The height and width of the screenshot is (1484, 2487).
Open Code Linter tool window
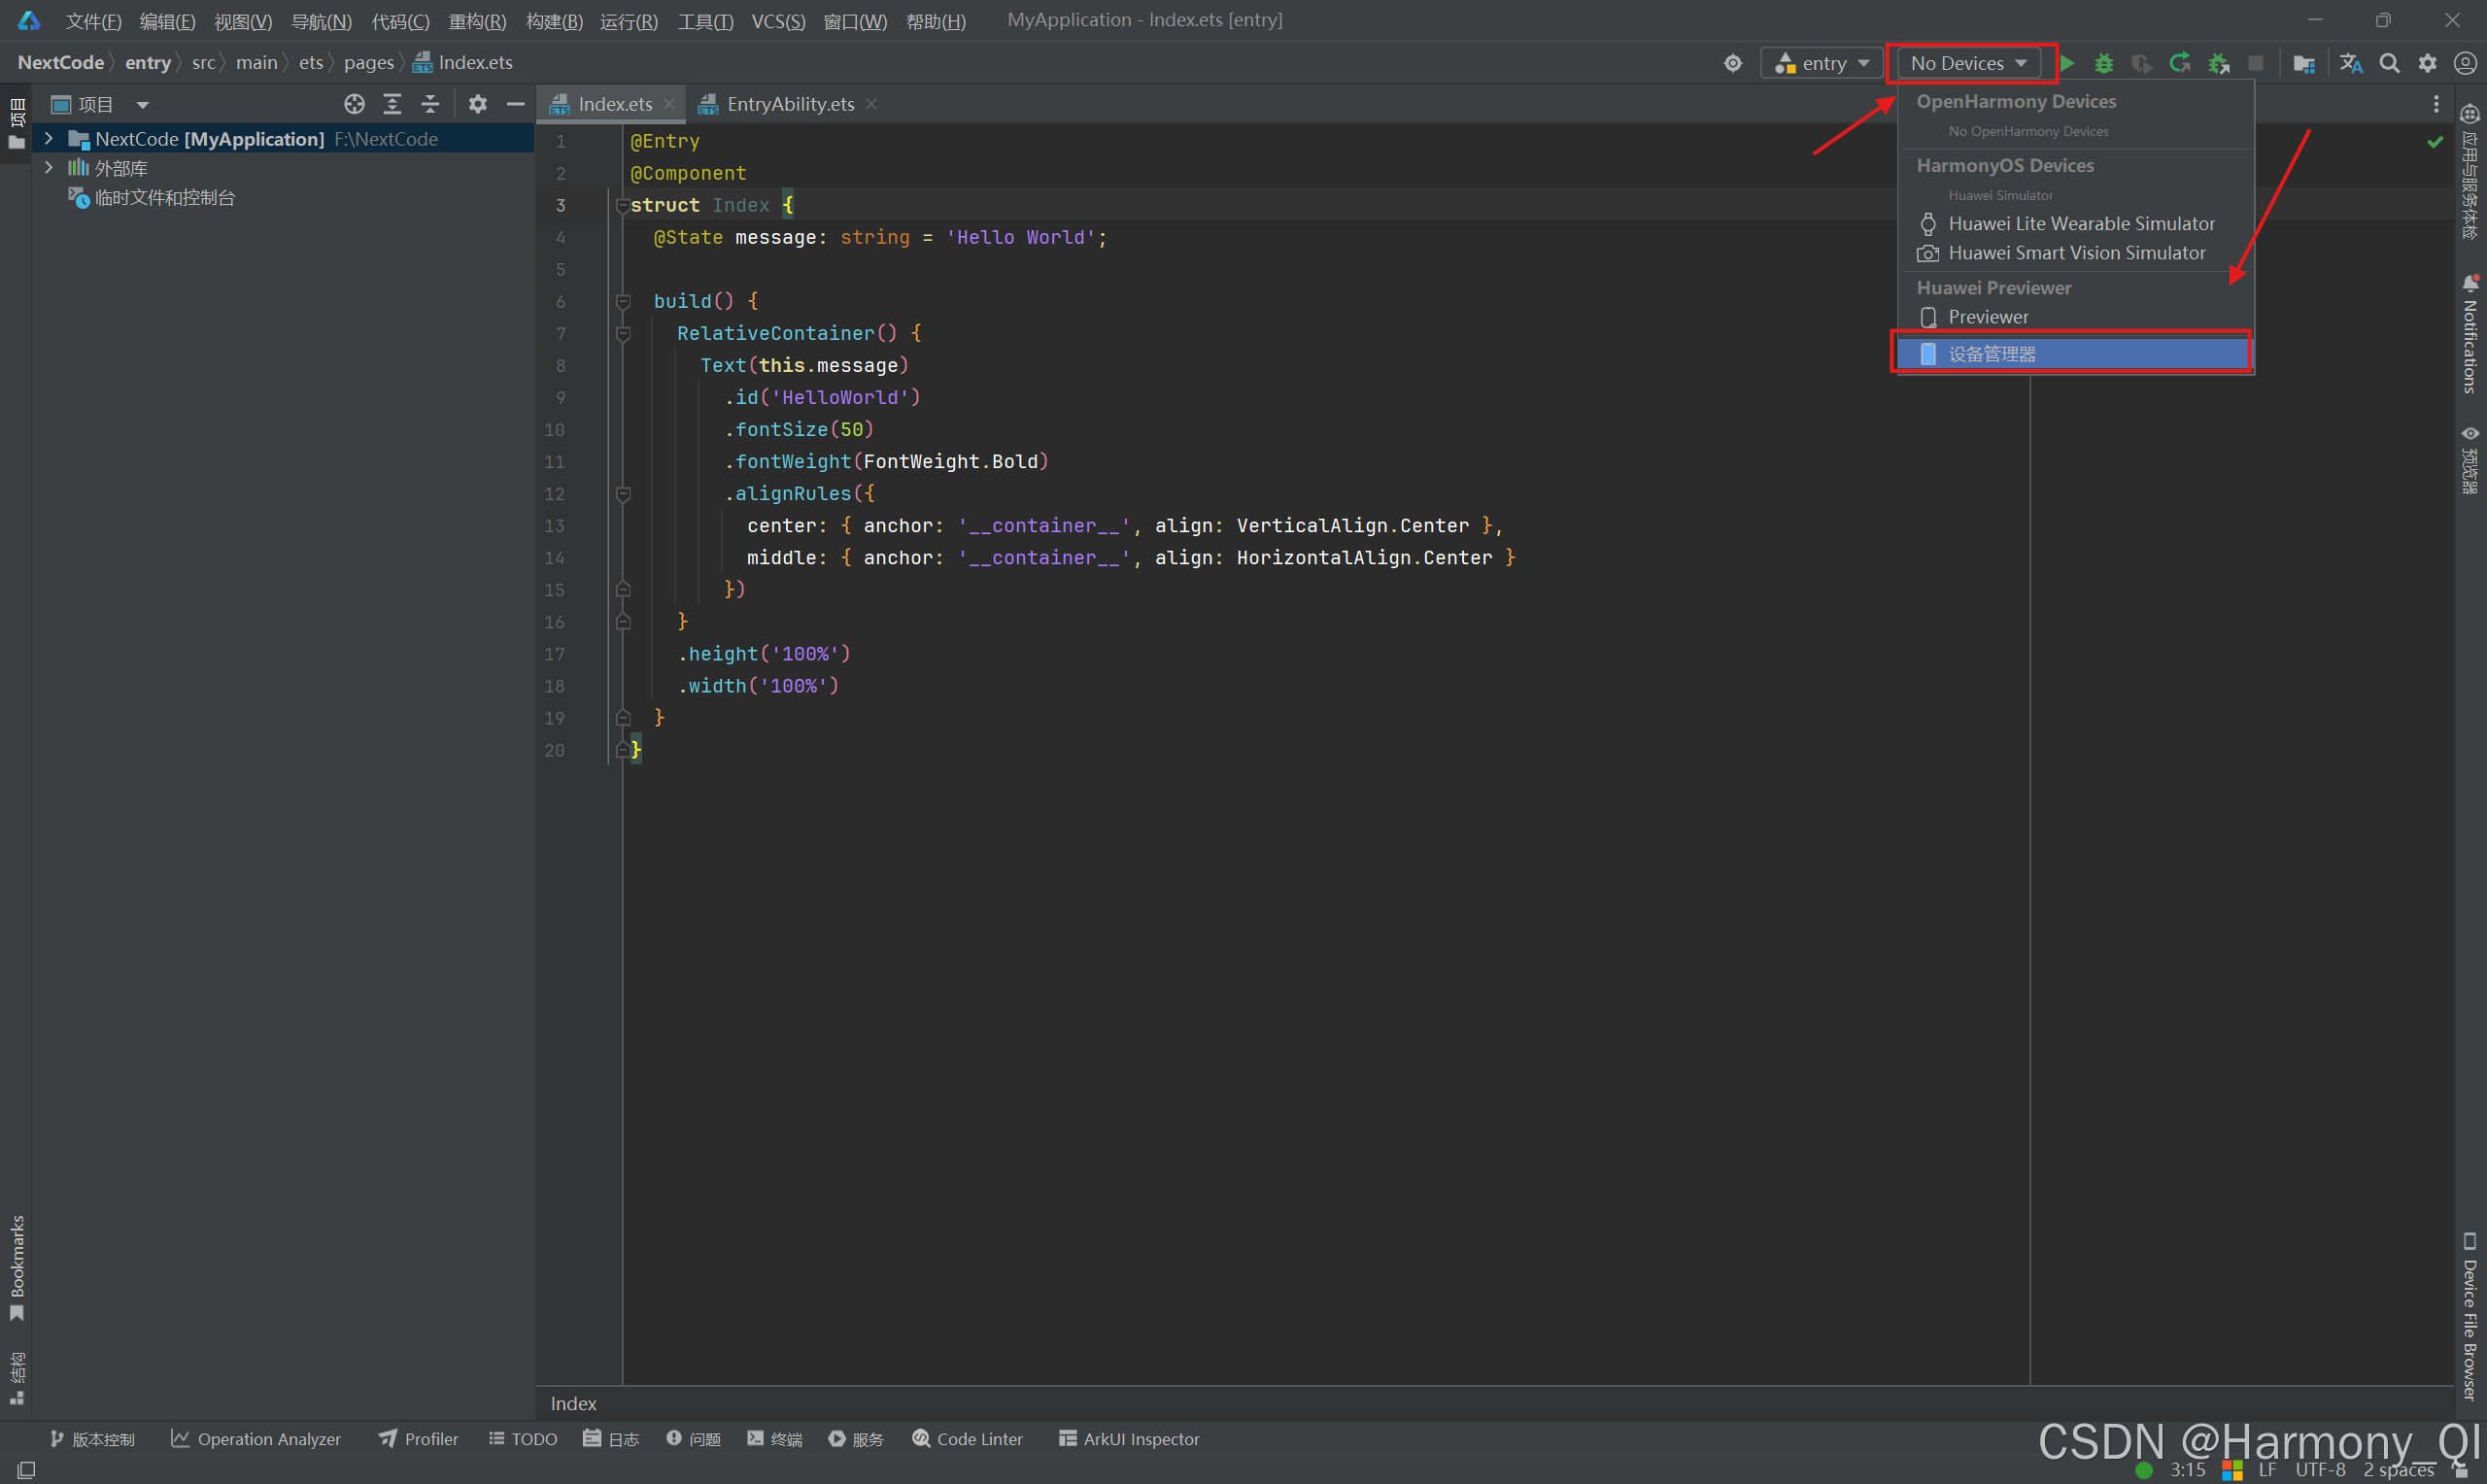[967, 1439]
